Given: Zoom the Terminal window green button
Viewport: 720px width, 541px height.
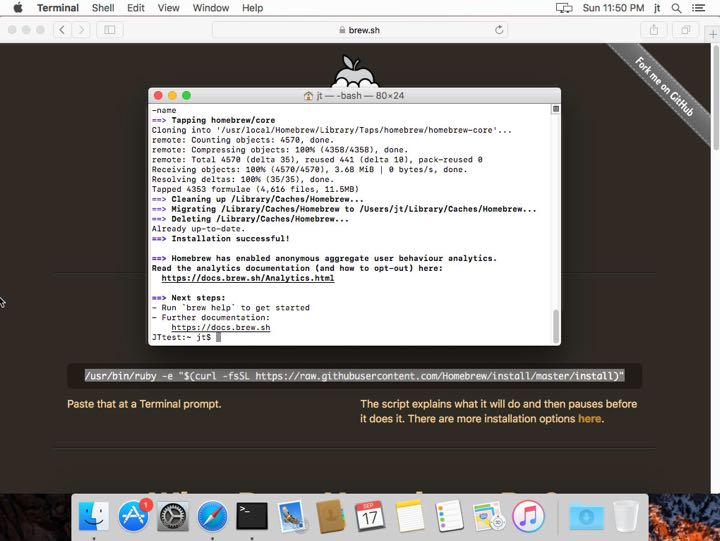Looking at the screenshot, I should (186, 96).
